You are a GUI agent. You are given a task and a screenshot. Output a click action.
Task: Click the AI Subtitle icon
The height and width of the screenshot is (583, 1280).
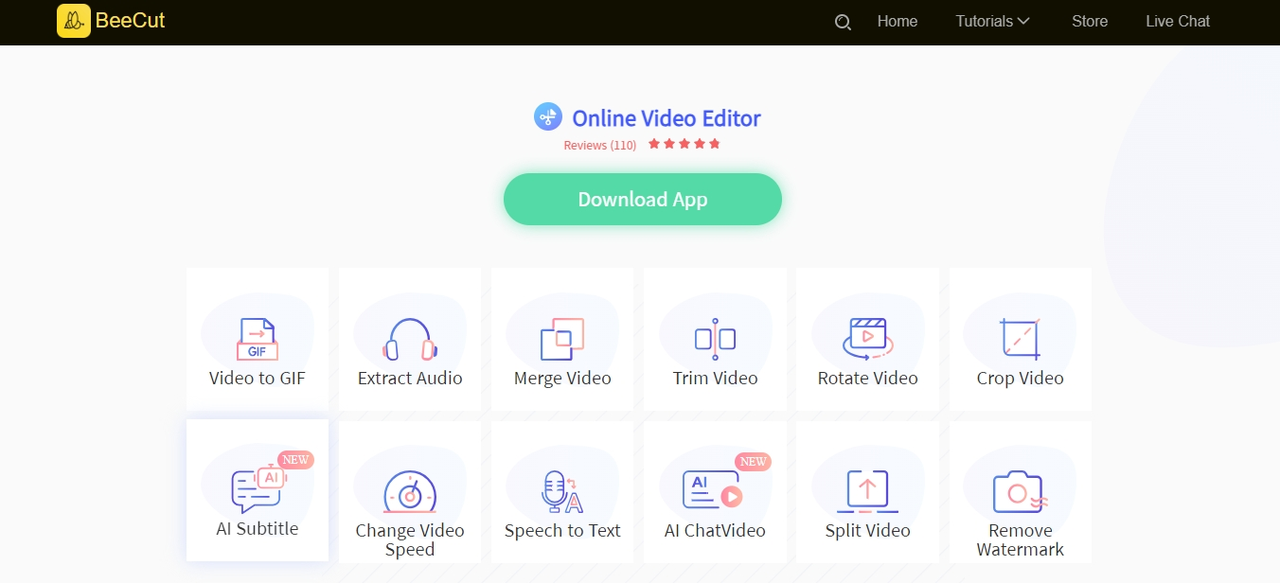pos(257,489)
